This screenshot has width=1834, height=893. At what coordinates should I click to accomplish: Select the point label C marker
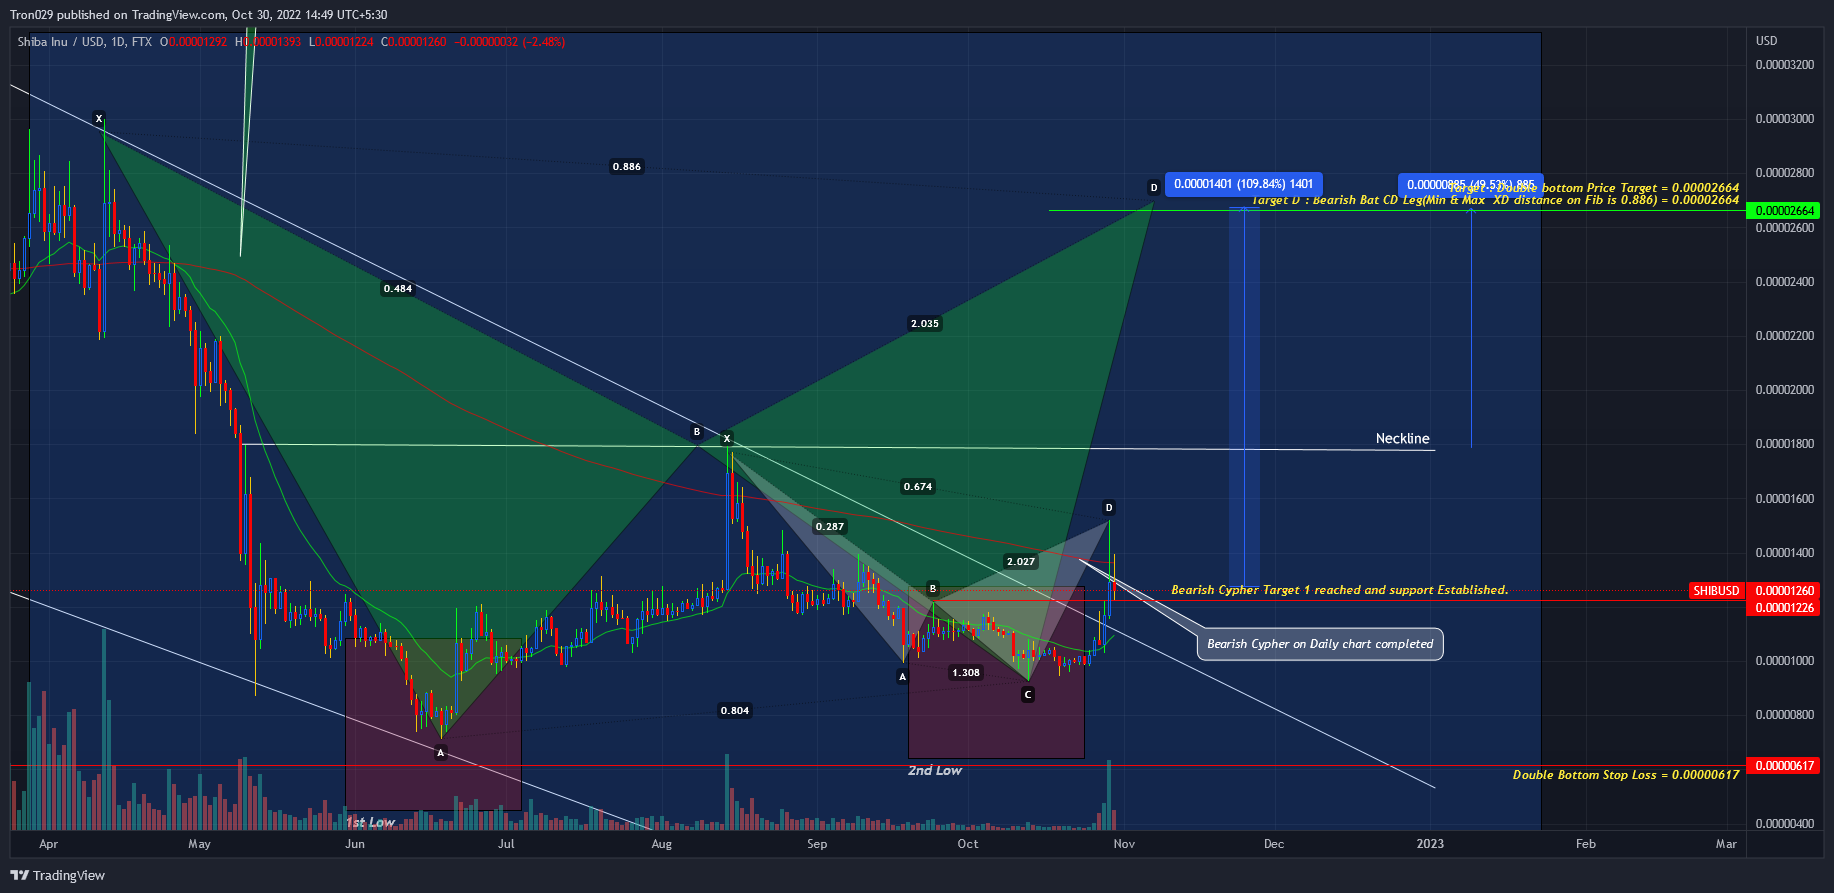tap(1028, 694)
